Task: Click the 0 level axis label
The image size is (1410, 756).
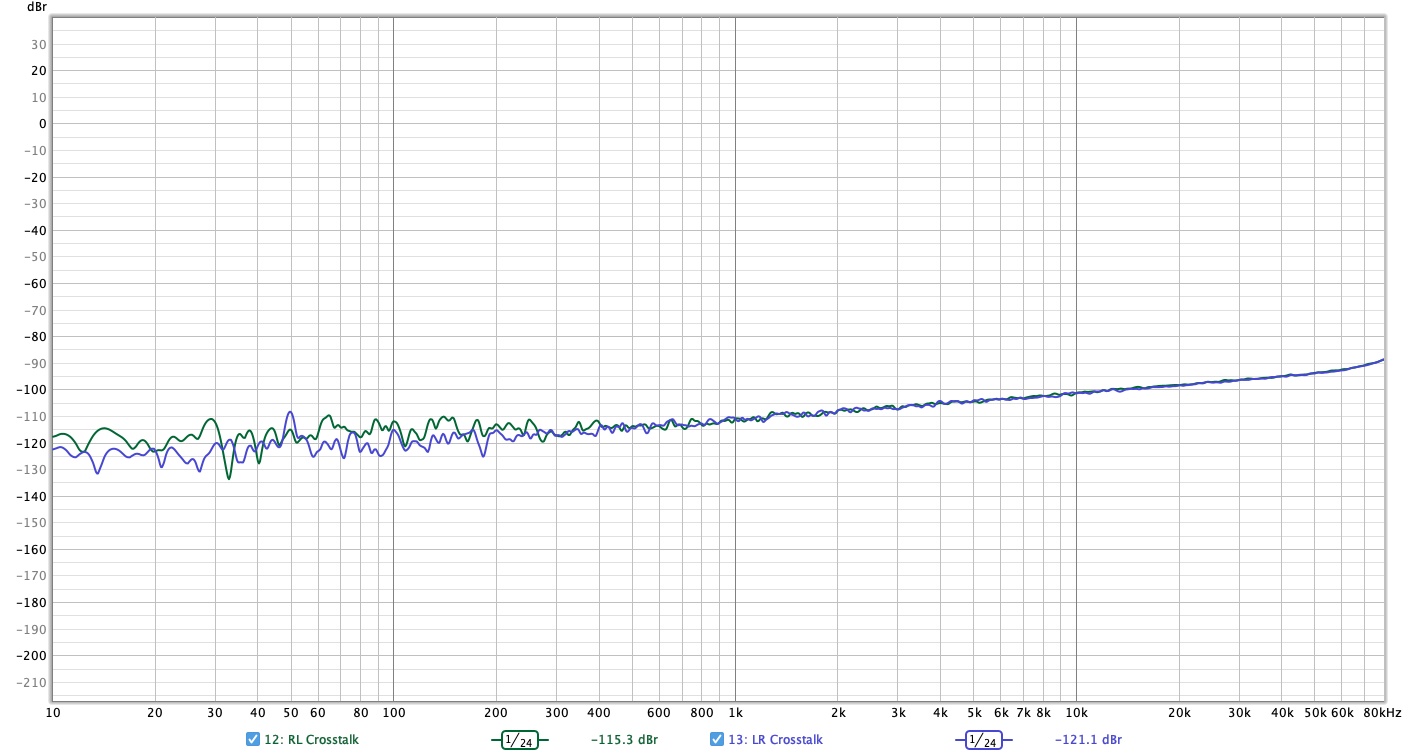Action: pyautogui.click(x=42, y=124)
